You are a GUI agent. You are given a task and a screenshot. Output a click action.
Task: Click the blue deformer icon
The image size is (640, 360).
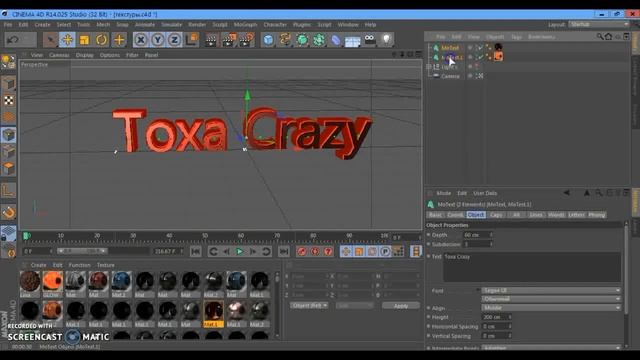pyautogui.click(x=336, y=40)
